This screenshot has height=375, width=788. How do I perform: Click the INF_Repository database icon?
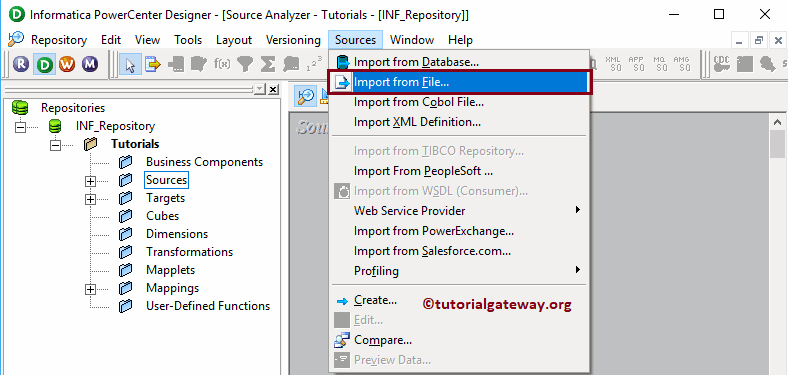pos(54,126)
